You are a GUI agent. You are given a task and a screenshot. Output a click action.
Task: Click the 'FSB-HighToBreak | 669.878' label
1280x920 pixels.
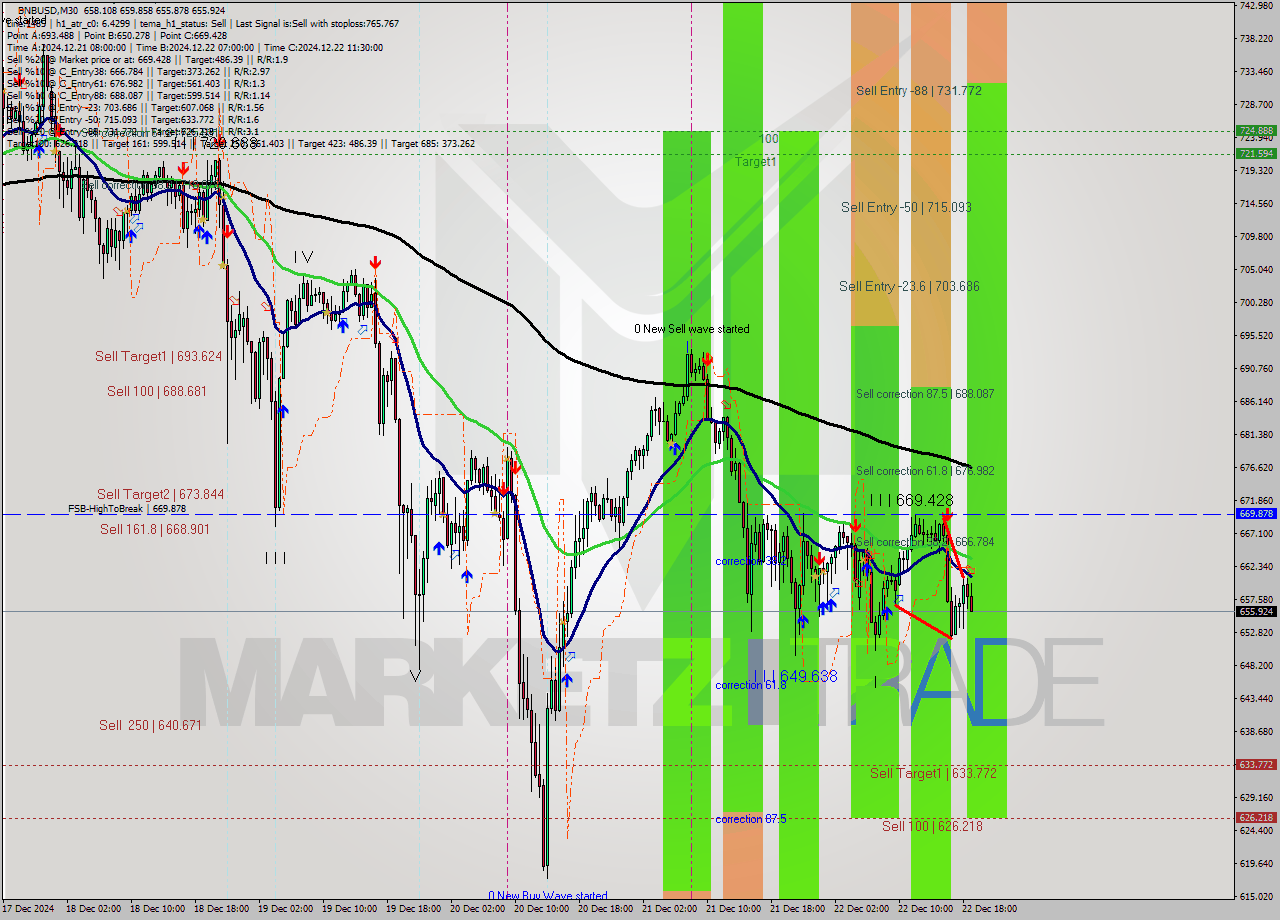point(127,509)
